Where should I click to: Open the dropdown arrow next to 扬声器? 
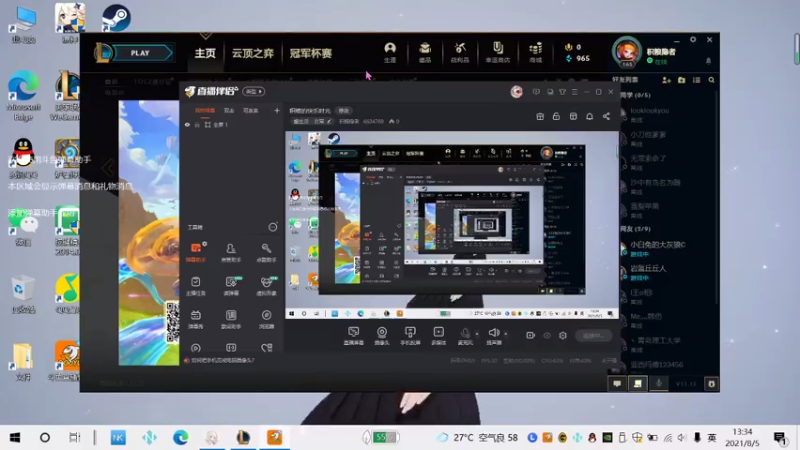click(x=506, y=334)
